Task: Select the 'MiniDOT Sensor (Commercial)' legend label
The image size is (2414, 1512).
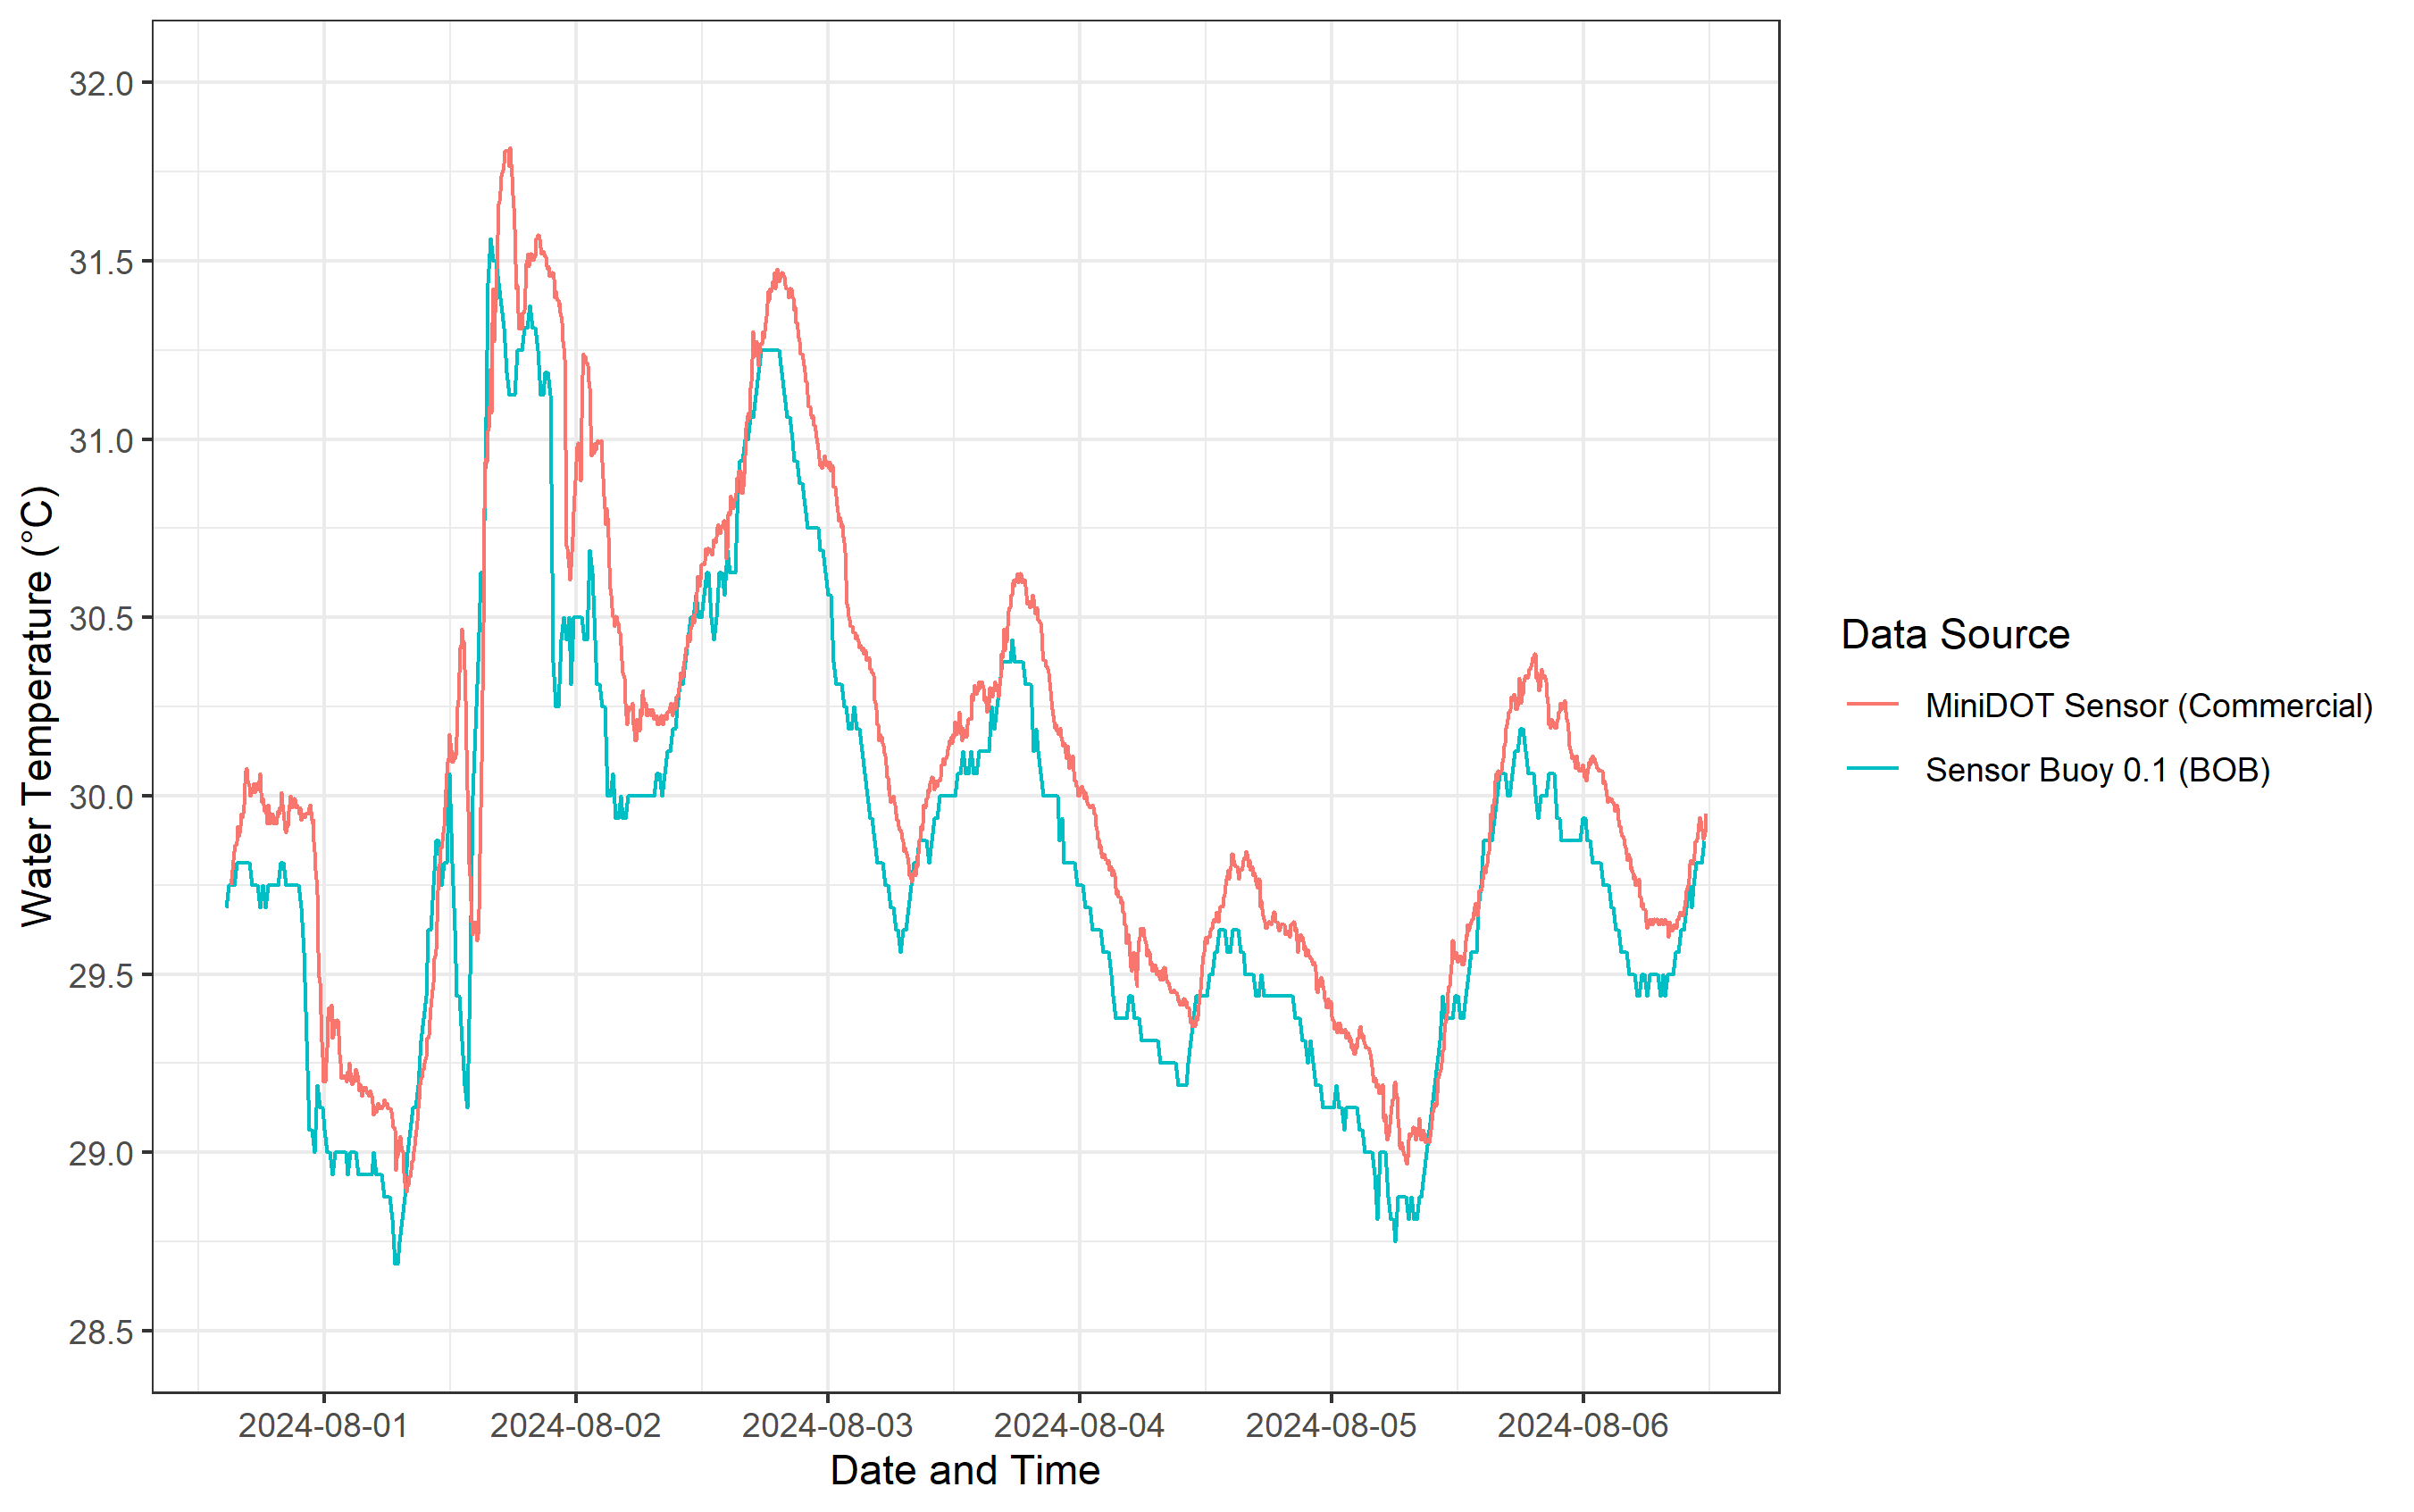Action: (x=2149, y=706)
